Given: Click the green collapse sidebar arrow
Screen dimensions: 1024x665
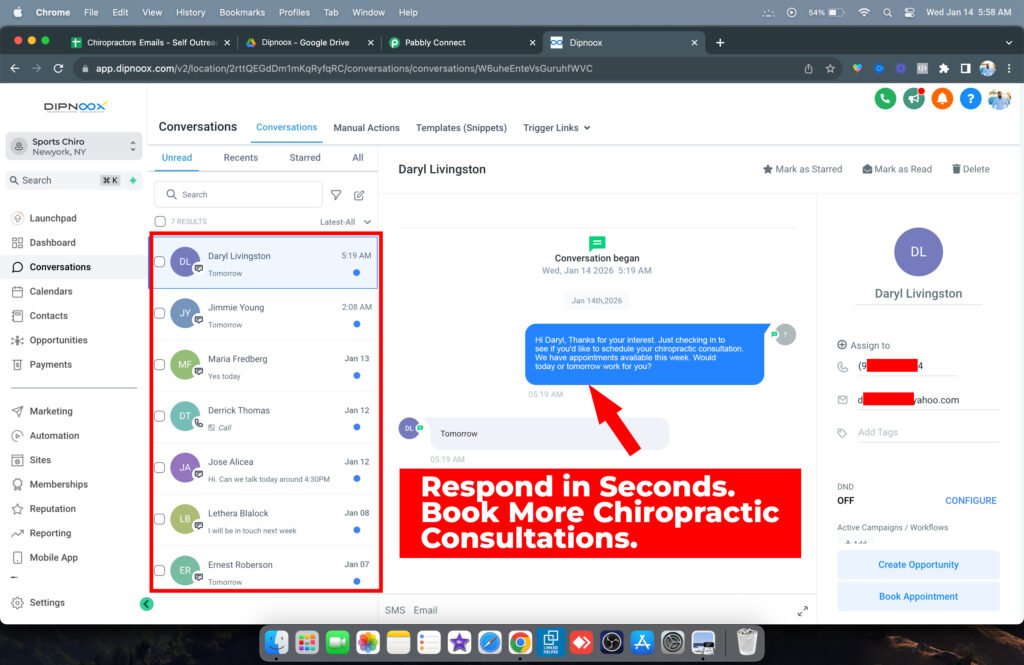Looking at the screenshot, I should pyautogui.click(x=146, y=604).
